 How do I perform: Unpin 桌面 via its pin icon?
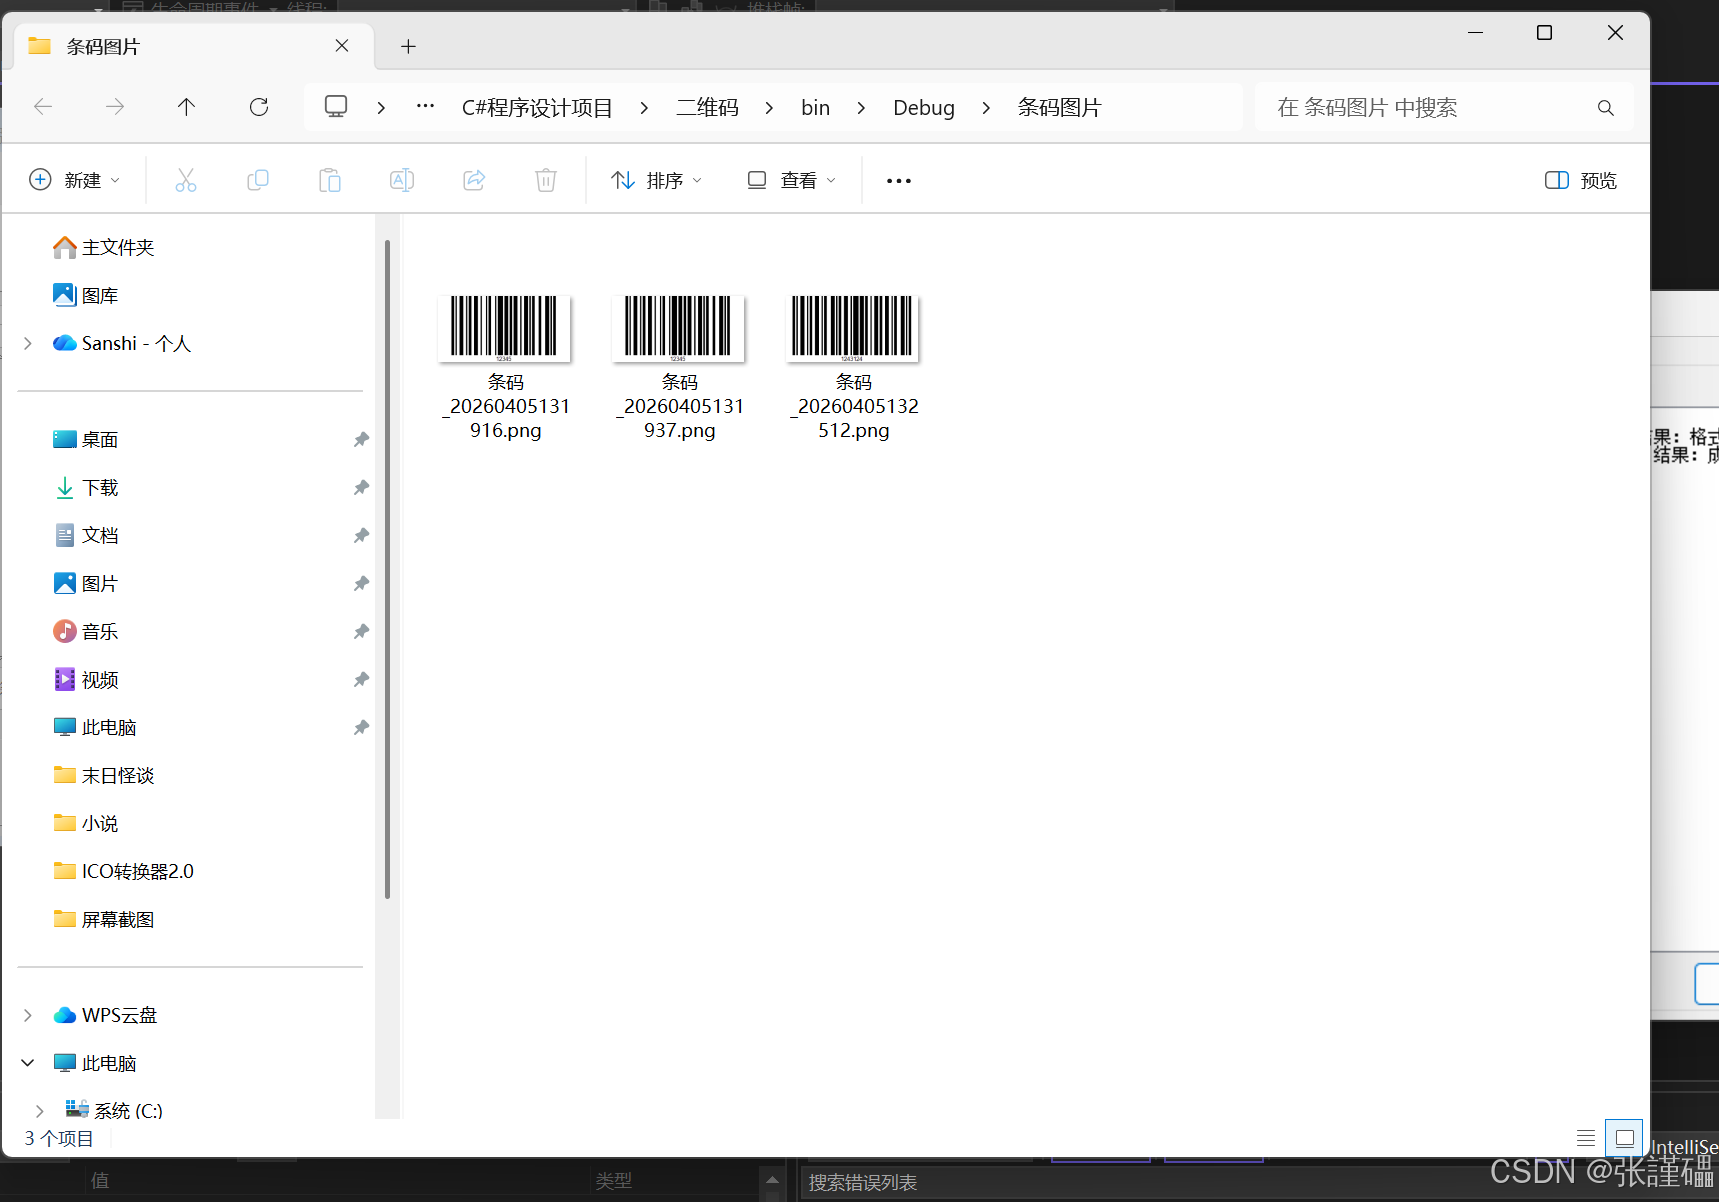[x=361, y=439]
